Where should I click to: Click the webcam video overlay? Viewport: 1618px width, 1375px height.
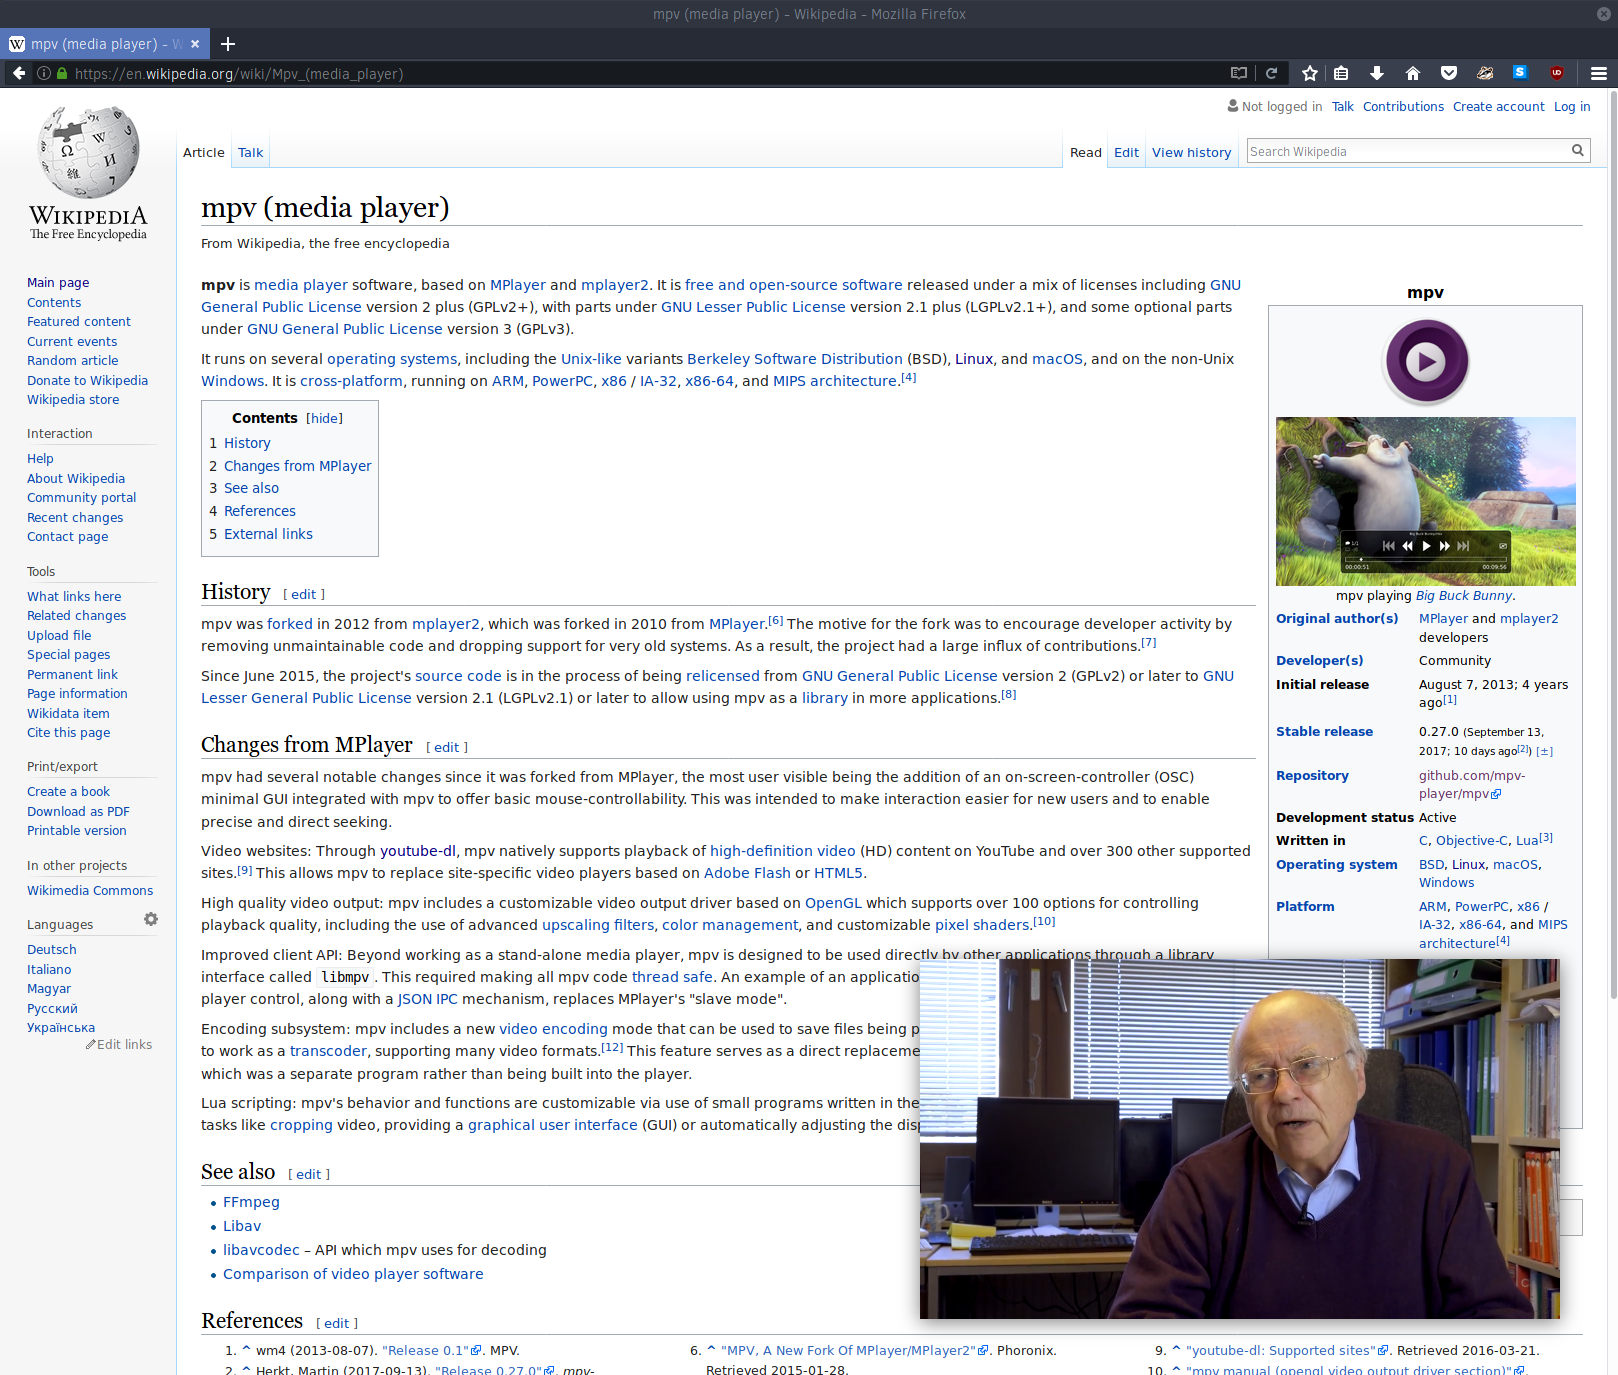pyautogui.click(x=1239, y=1138)
